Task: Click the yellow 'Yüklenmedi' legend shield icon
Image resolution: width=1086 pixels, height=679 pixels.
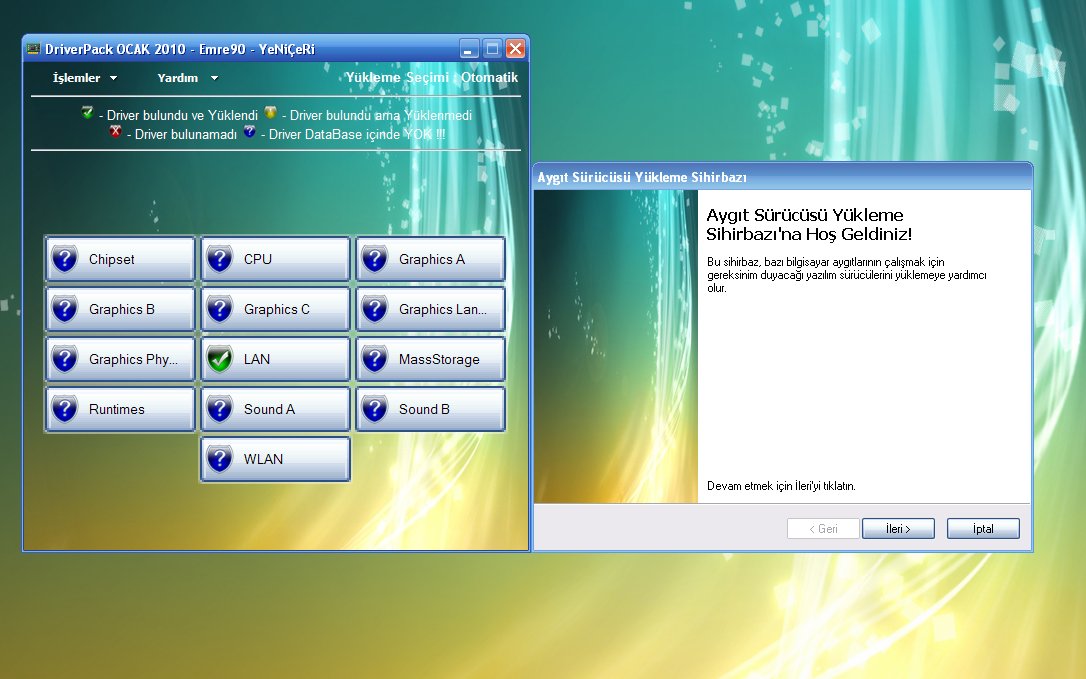Action: click(270, 112)
